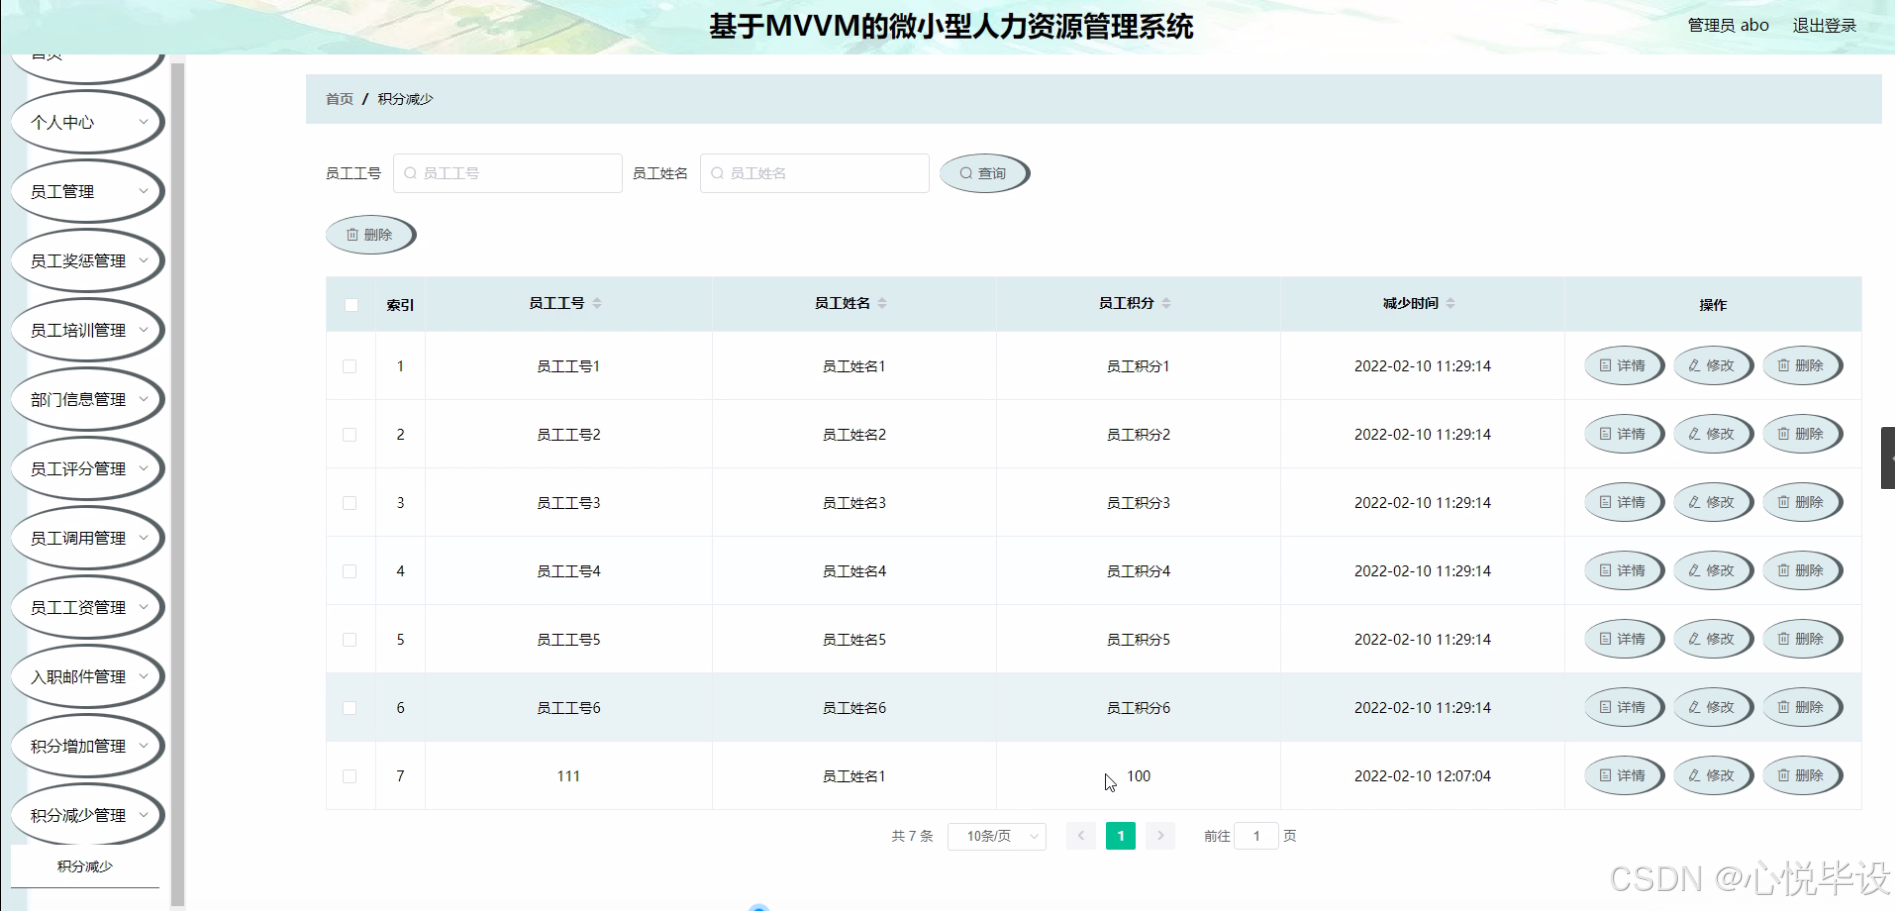1895x911 pixels.
Task: Open details via document icon for row 7
Action: (x=1605, y=775)
